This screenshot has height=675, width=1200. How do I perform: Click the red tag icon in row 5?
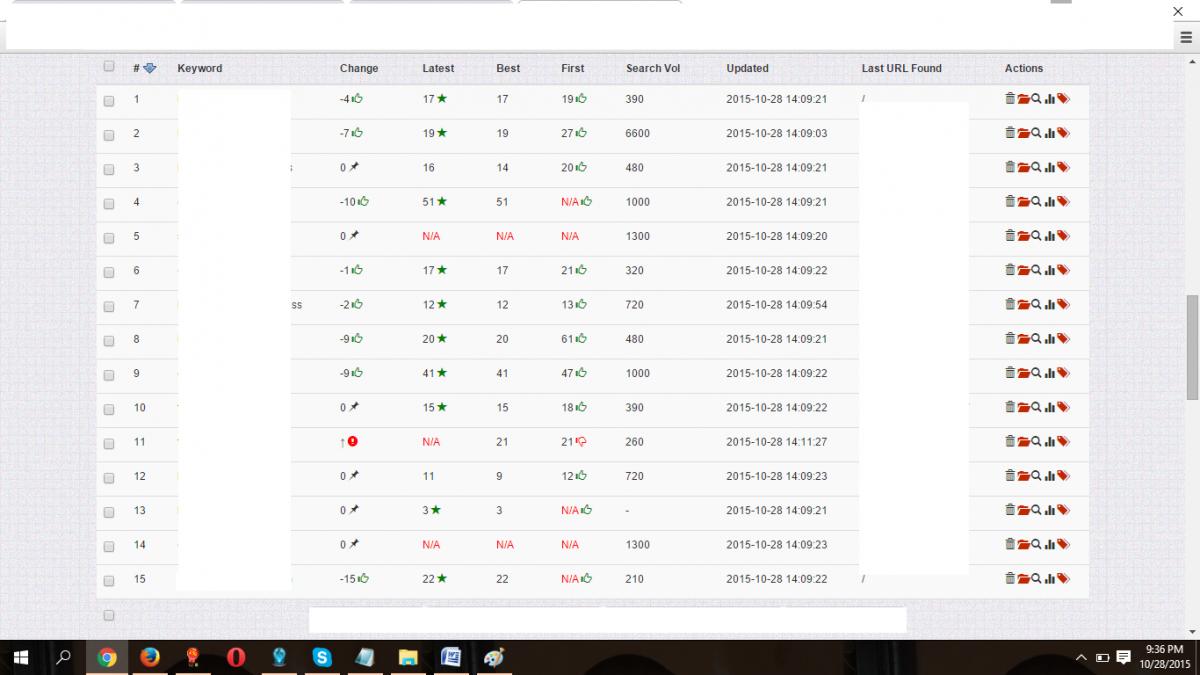click(1063, 236)
